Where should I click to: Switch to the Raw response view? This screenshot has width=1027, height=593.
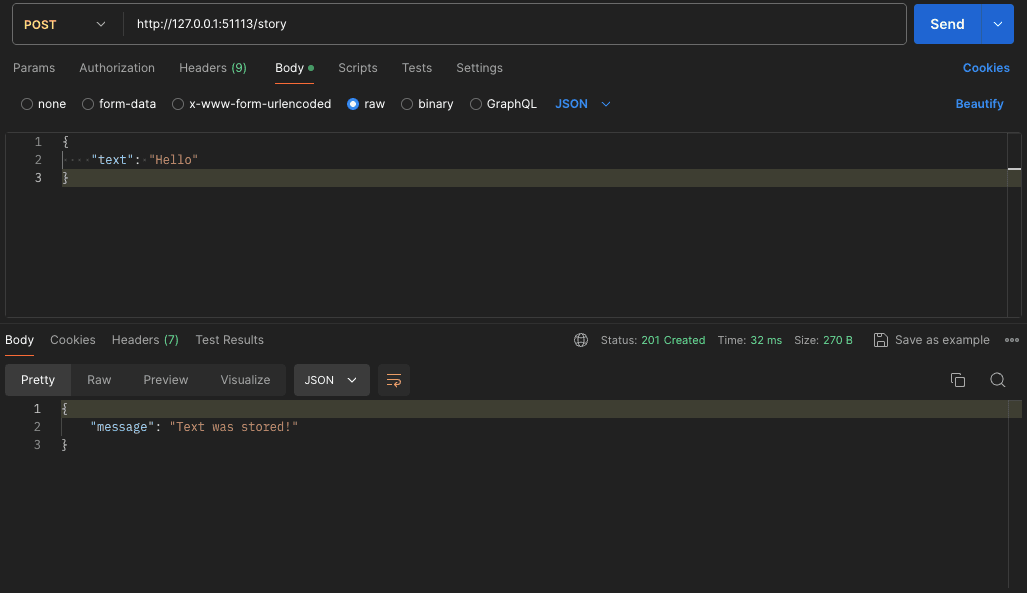(99, 380)
